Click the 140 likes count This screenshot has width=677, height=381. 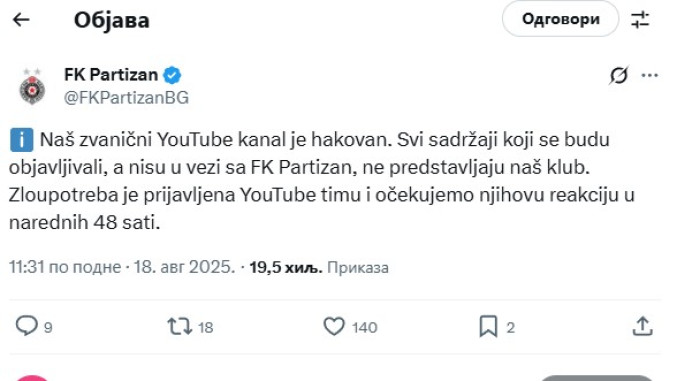point(364,327)
